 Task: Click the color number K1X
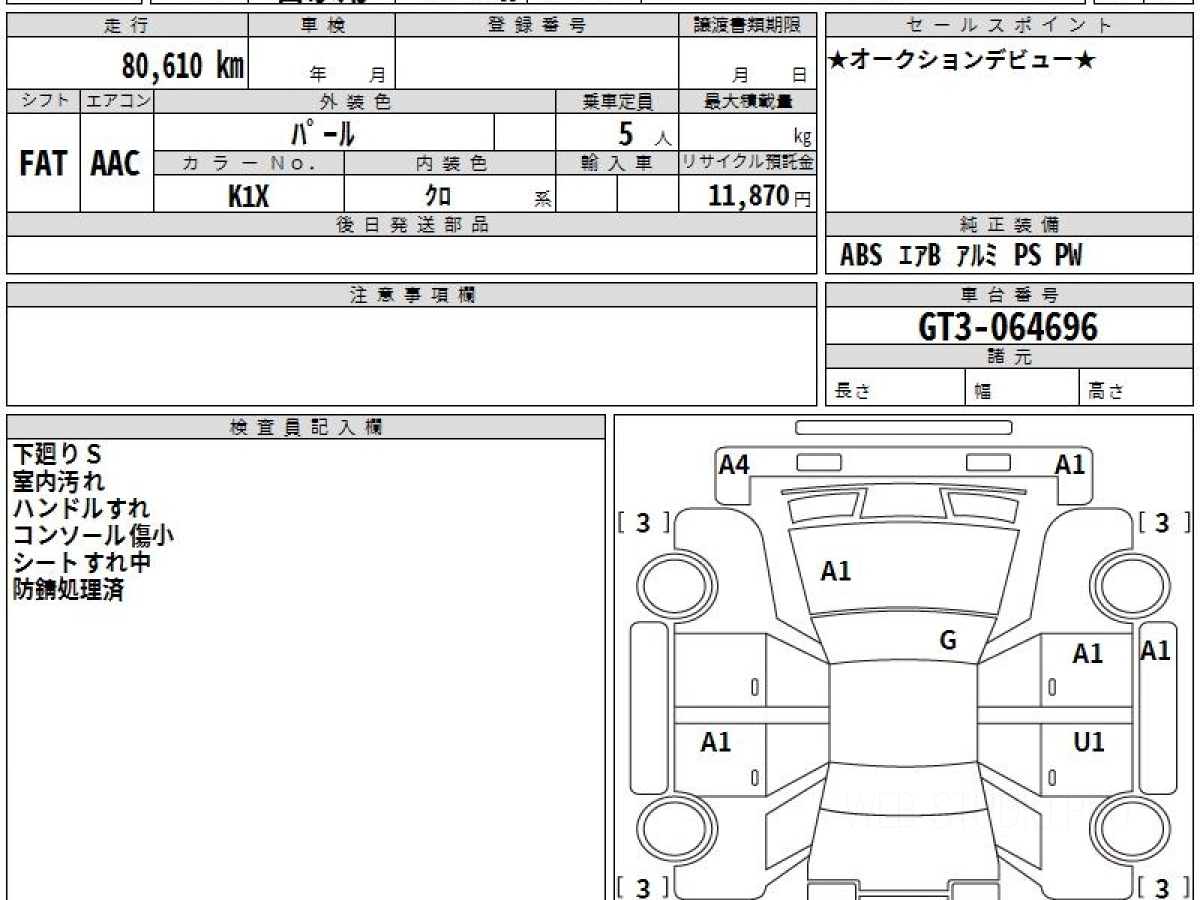[x=248, y=196]
